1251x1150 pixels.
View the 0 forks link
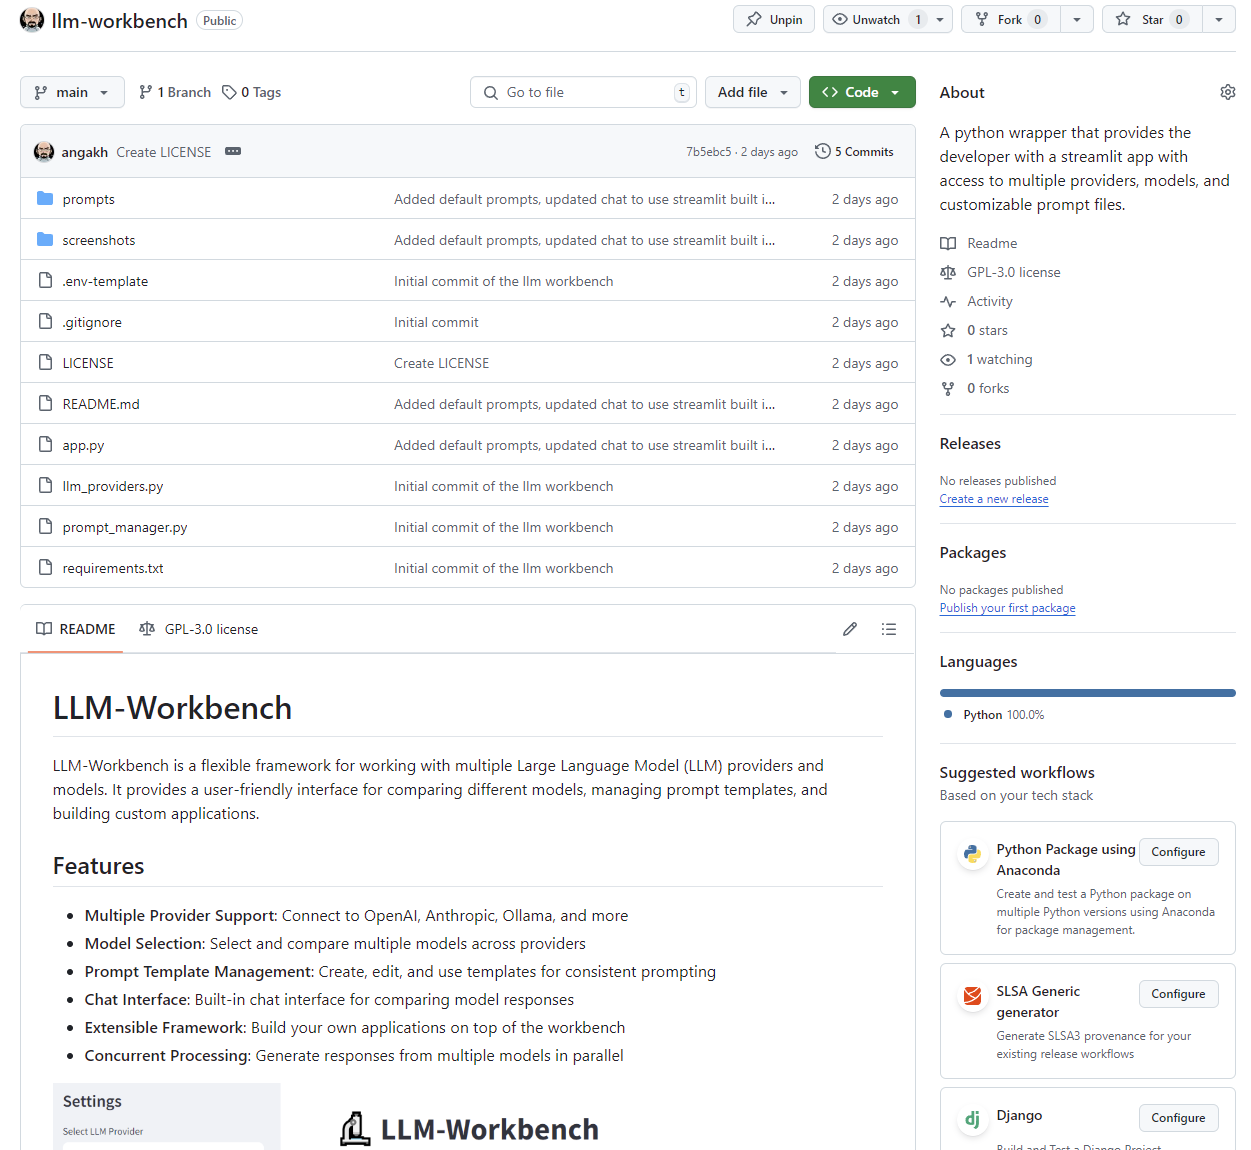(975, 388)
